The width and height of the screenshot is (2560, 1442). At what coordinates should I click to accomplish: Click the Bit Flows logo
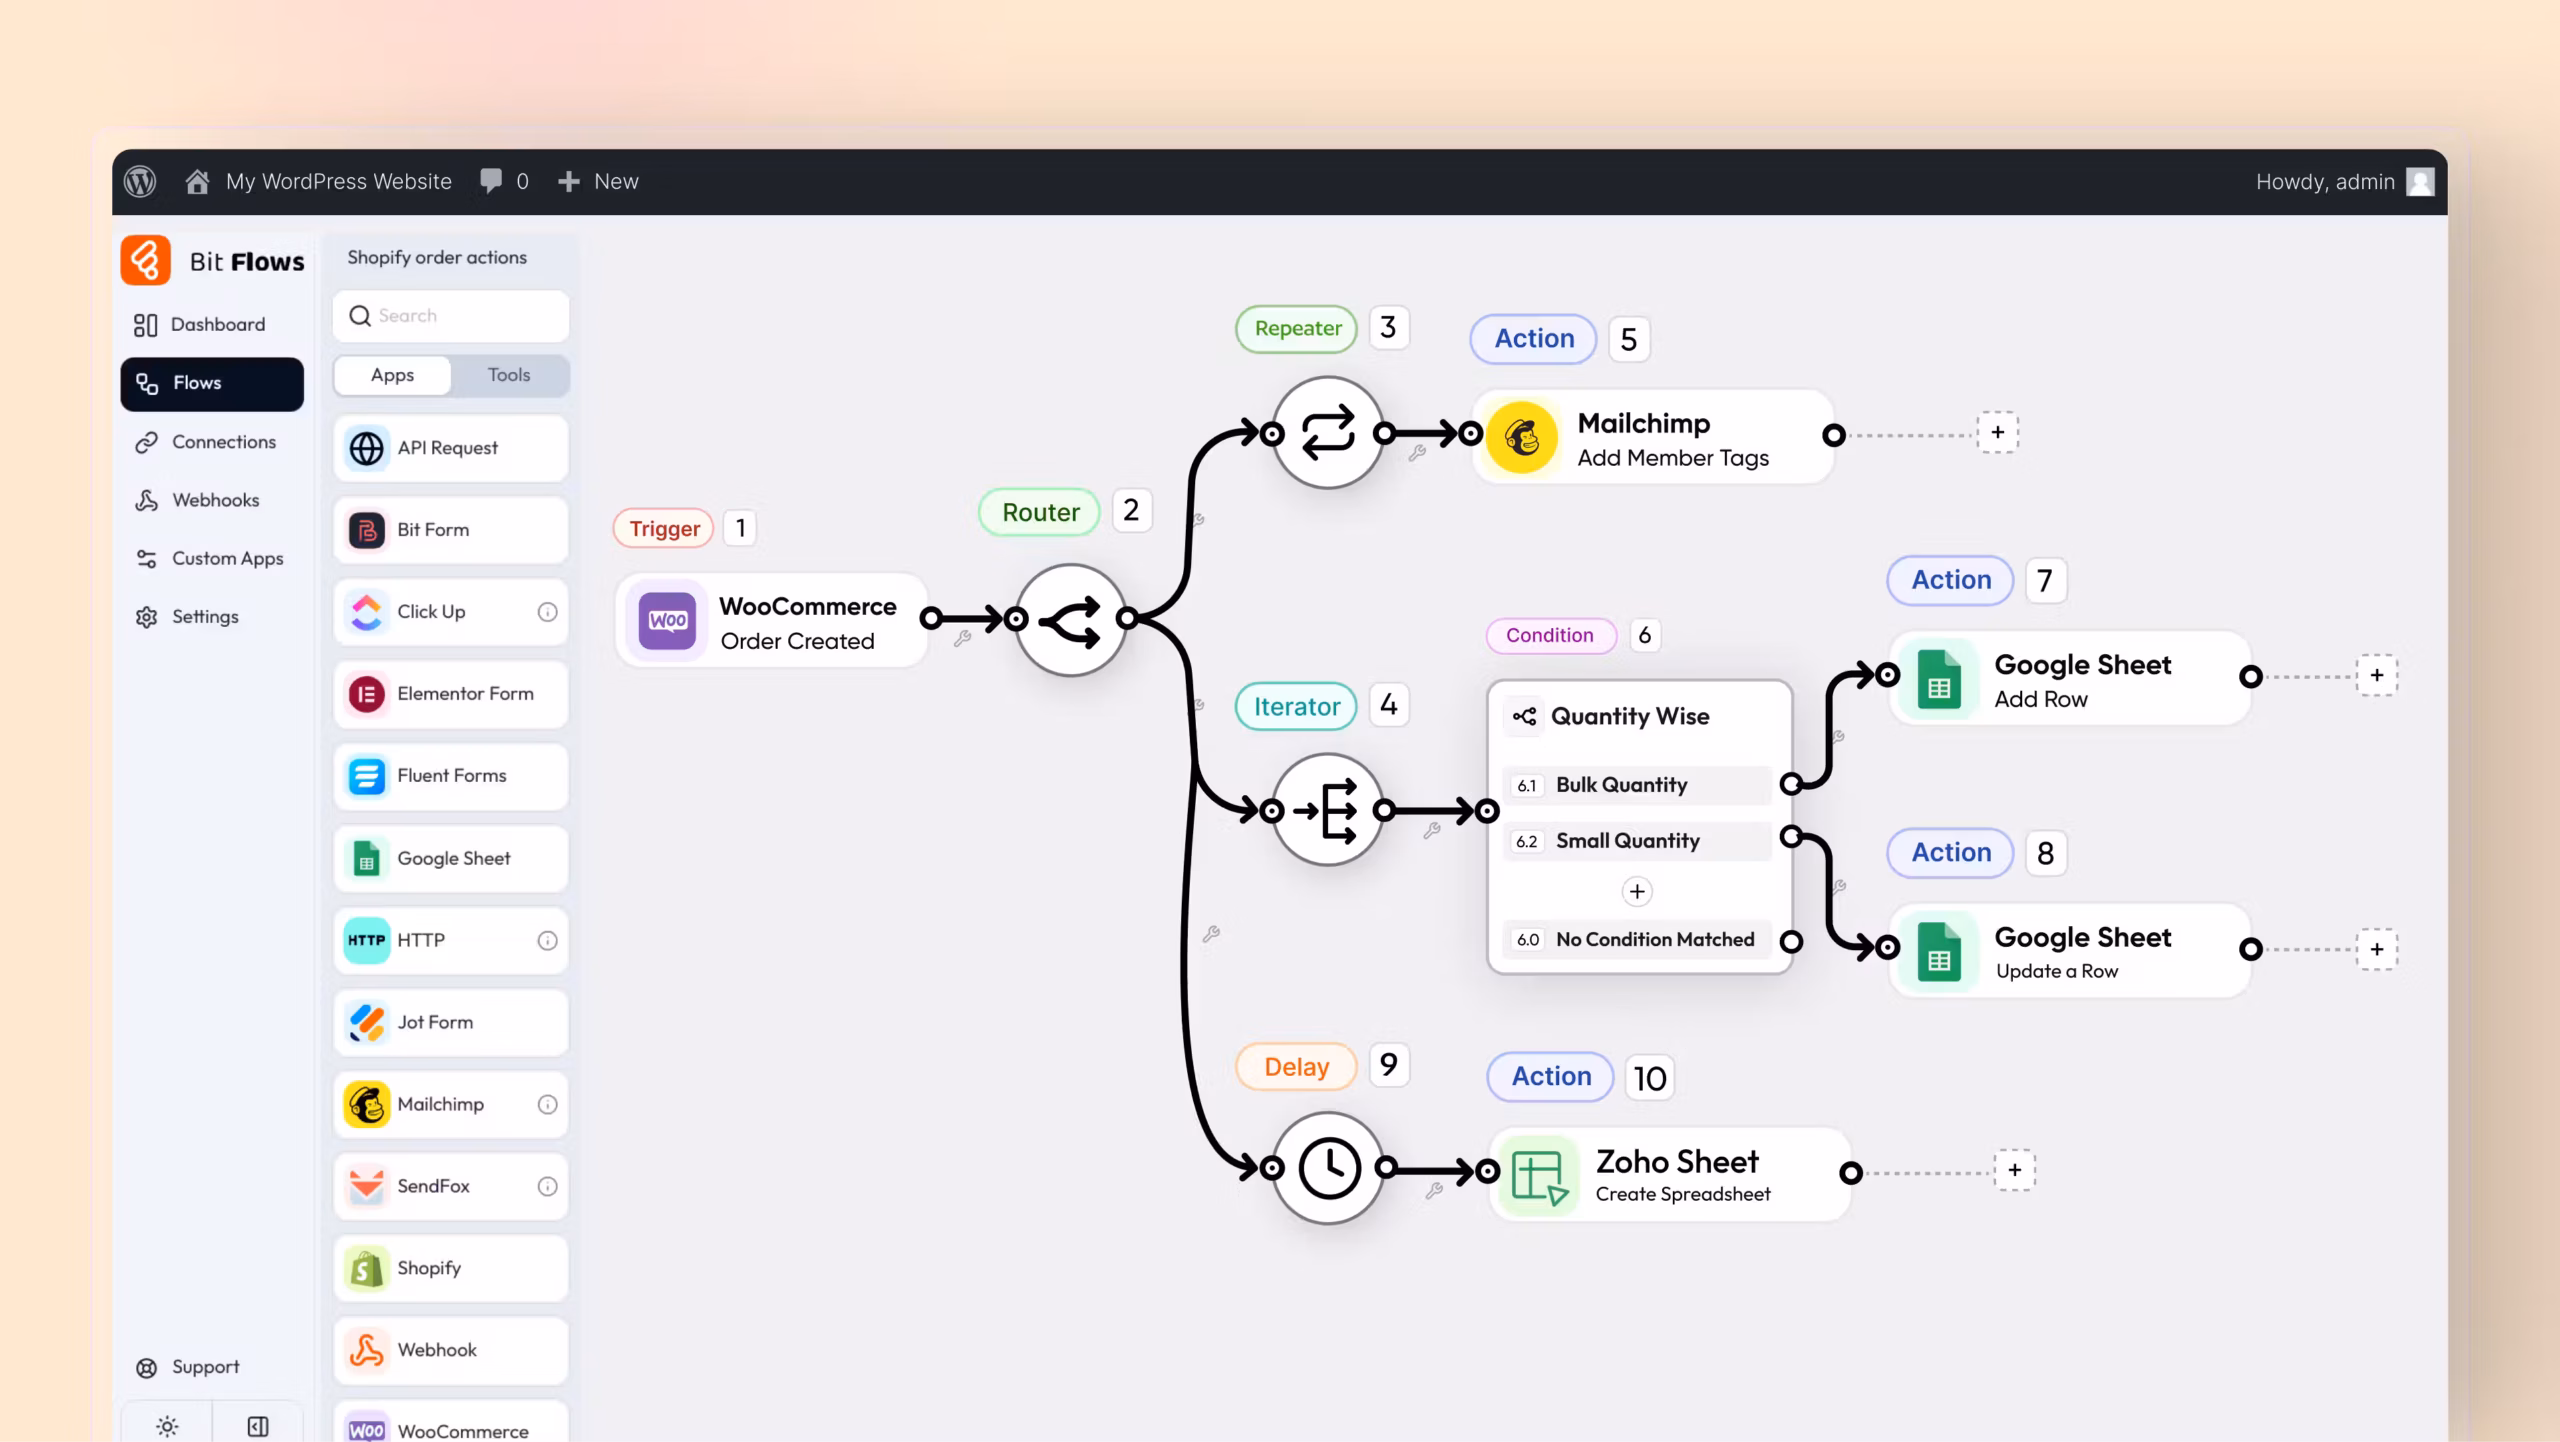pos(146,260)
